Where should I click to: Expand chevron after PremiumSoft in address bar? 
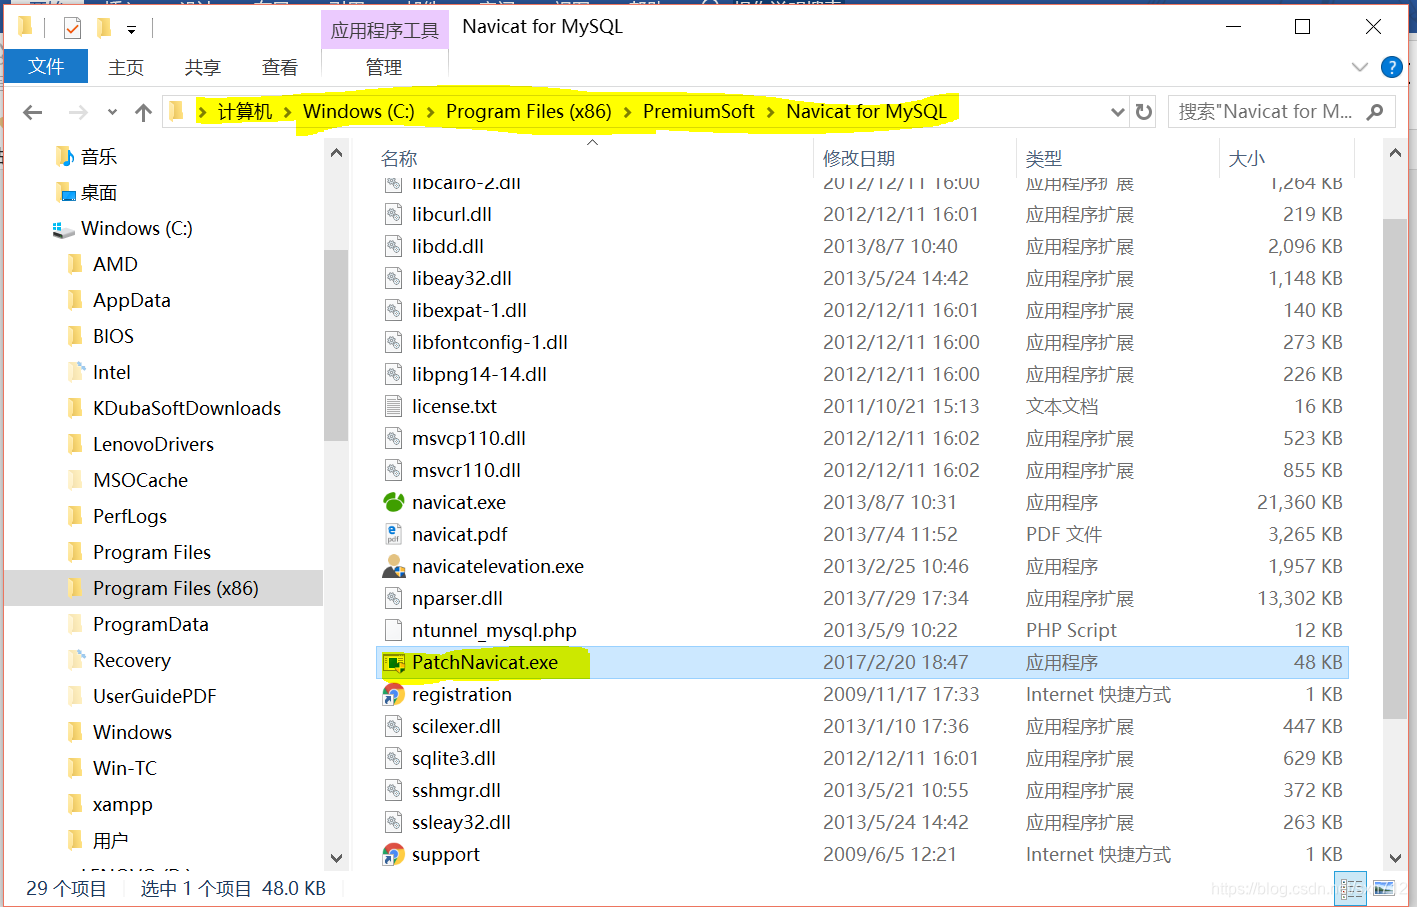[771, 112]
